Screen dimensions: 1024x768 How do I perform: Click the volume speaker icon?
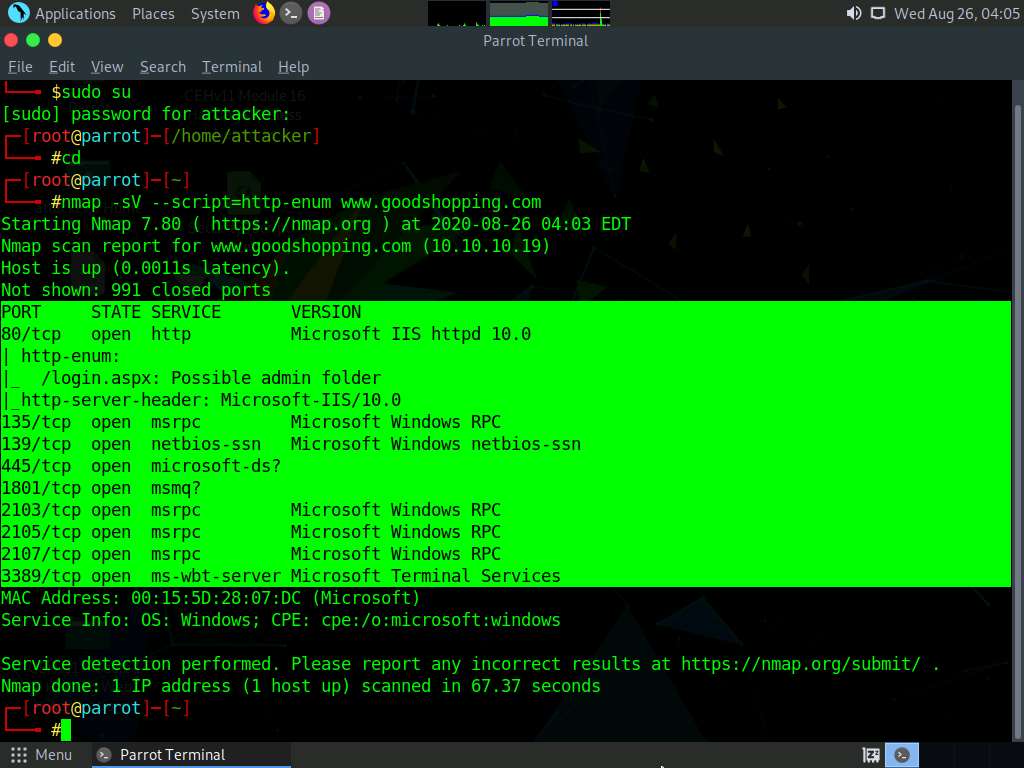click(x=854, y=13)
